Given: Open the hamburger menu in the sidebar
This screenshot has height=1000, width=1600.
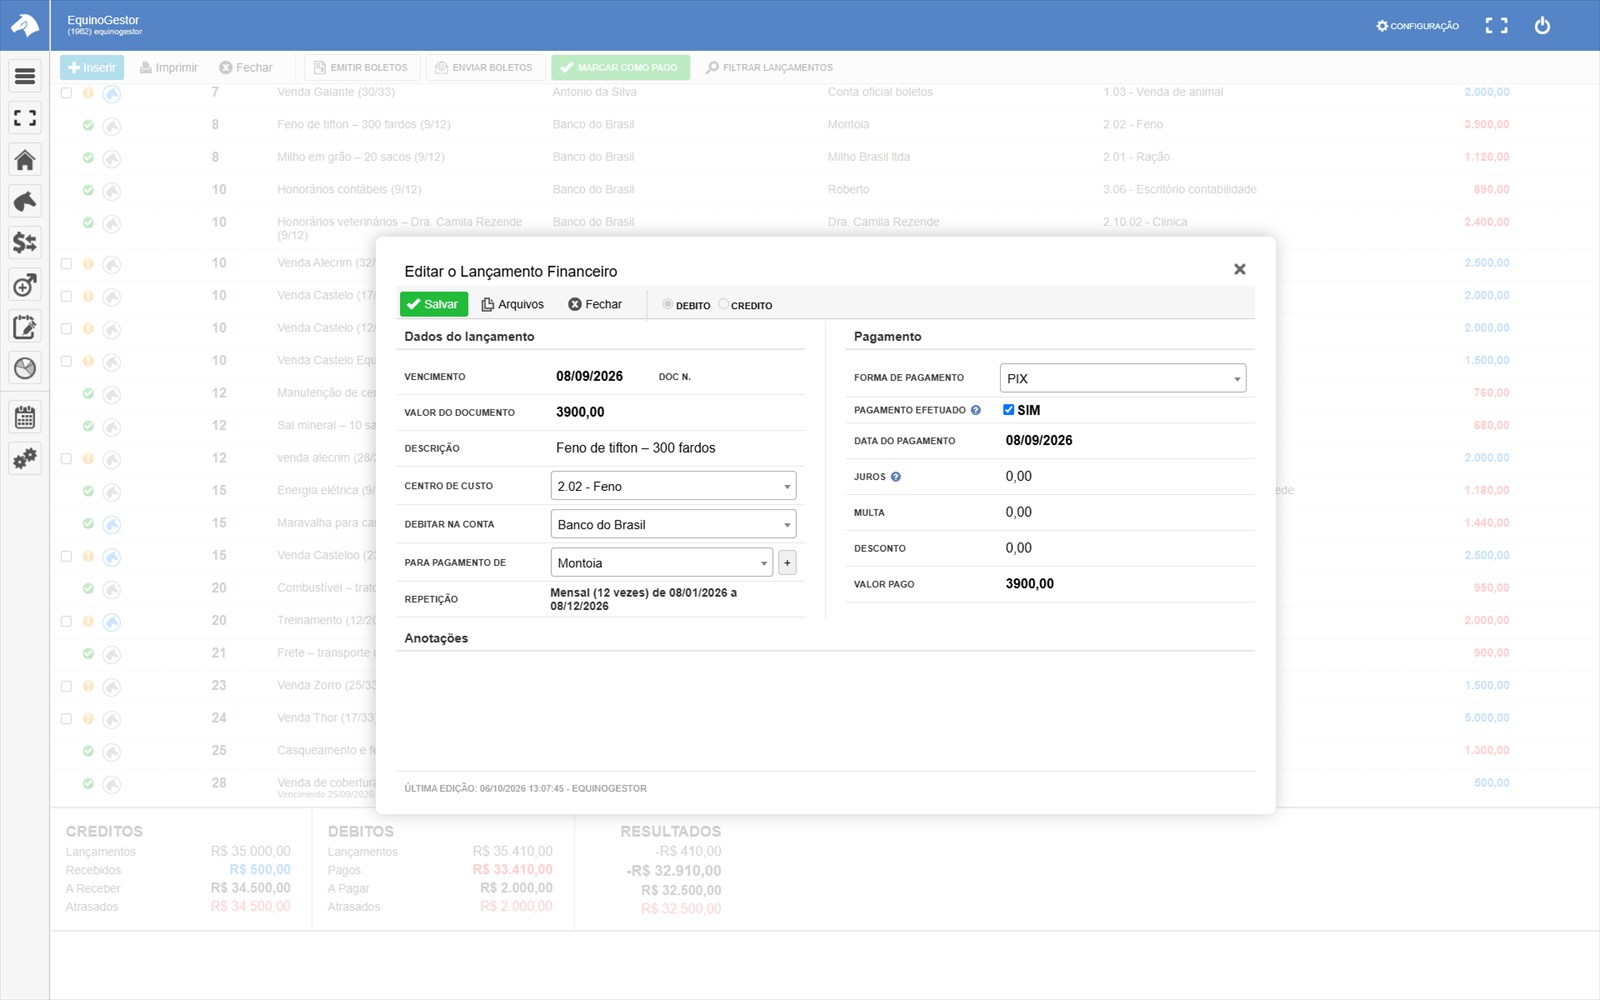Looking at the screenshot, I should pyautogui.click(x=25, y=76).
